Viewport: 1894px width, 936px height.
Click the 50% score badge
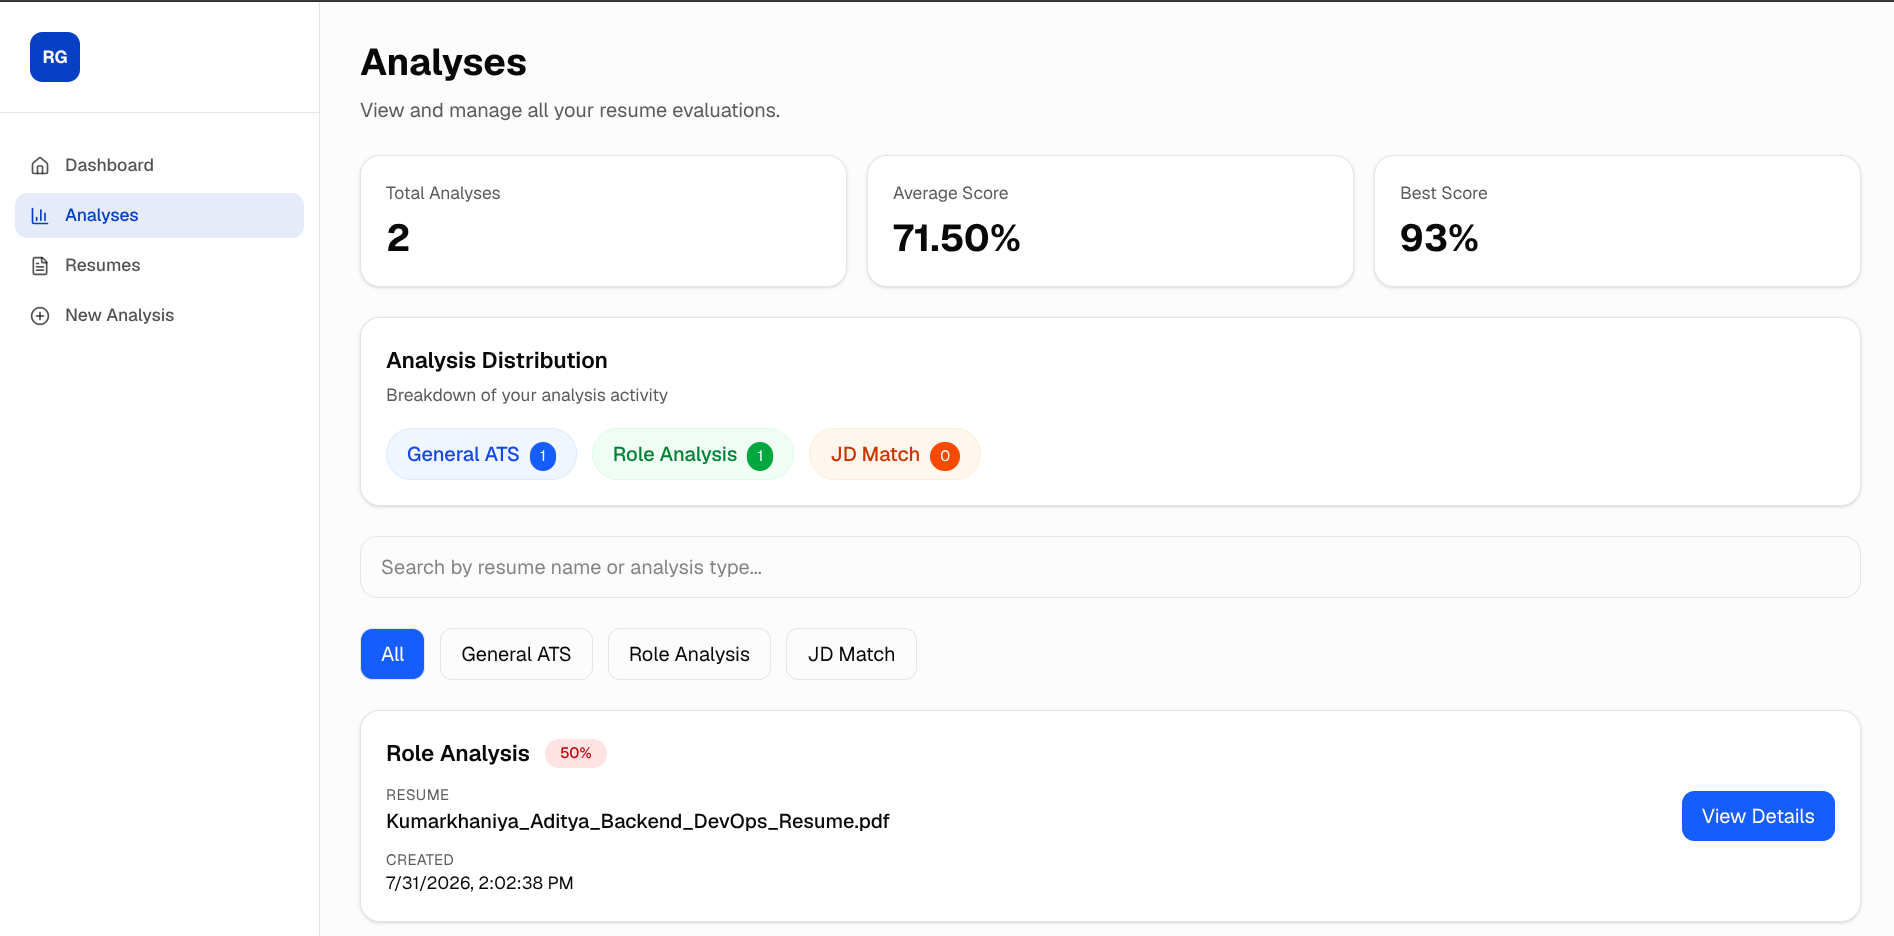tap(576, 753)
